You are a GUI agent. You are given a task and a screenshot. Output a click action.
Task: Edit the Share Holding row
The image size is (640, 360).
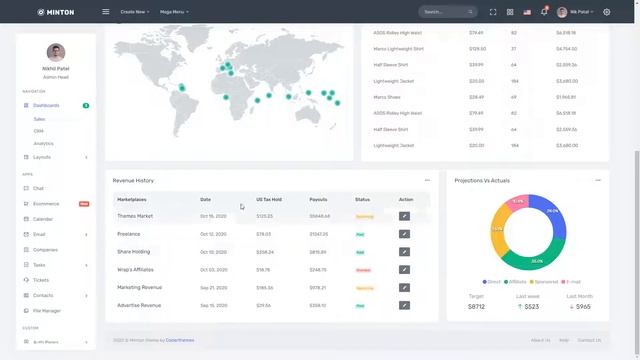(404, 252)
